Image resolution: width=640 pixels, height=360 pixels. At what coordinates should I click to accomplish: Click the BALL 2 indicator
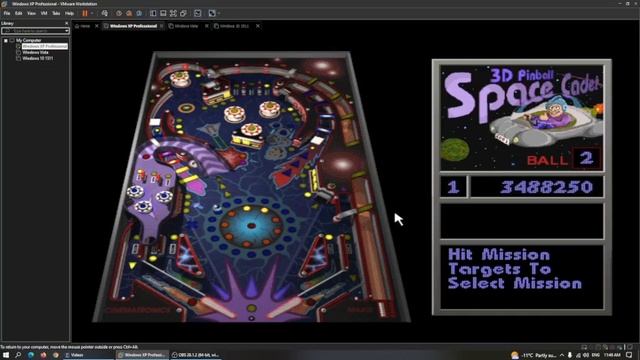[563, 159]
